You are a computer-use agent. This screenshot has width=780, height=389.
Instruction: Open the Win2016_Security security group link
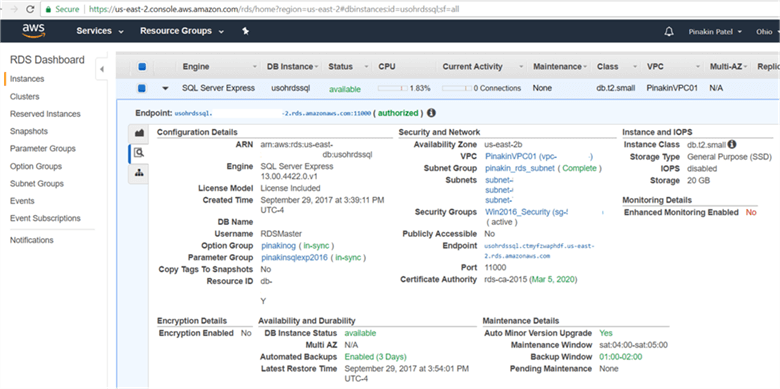[527, 212]
